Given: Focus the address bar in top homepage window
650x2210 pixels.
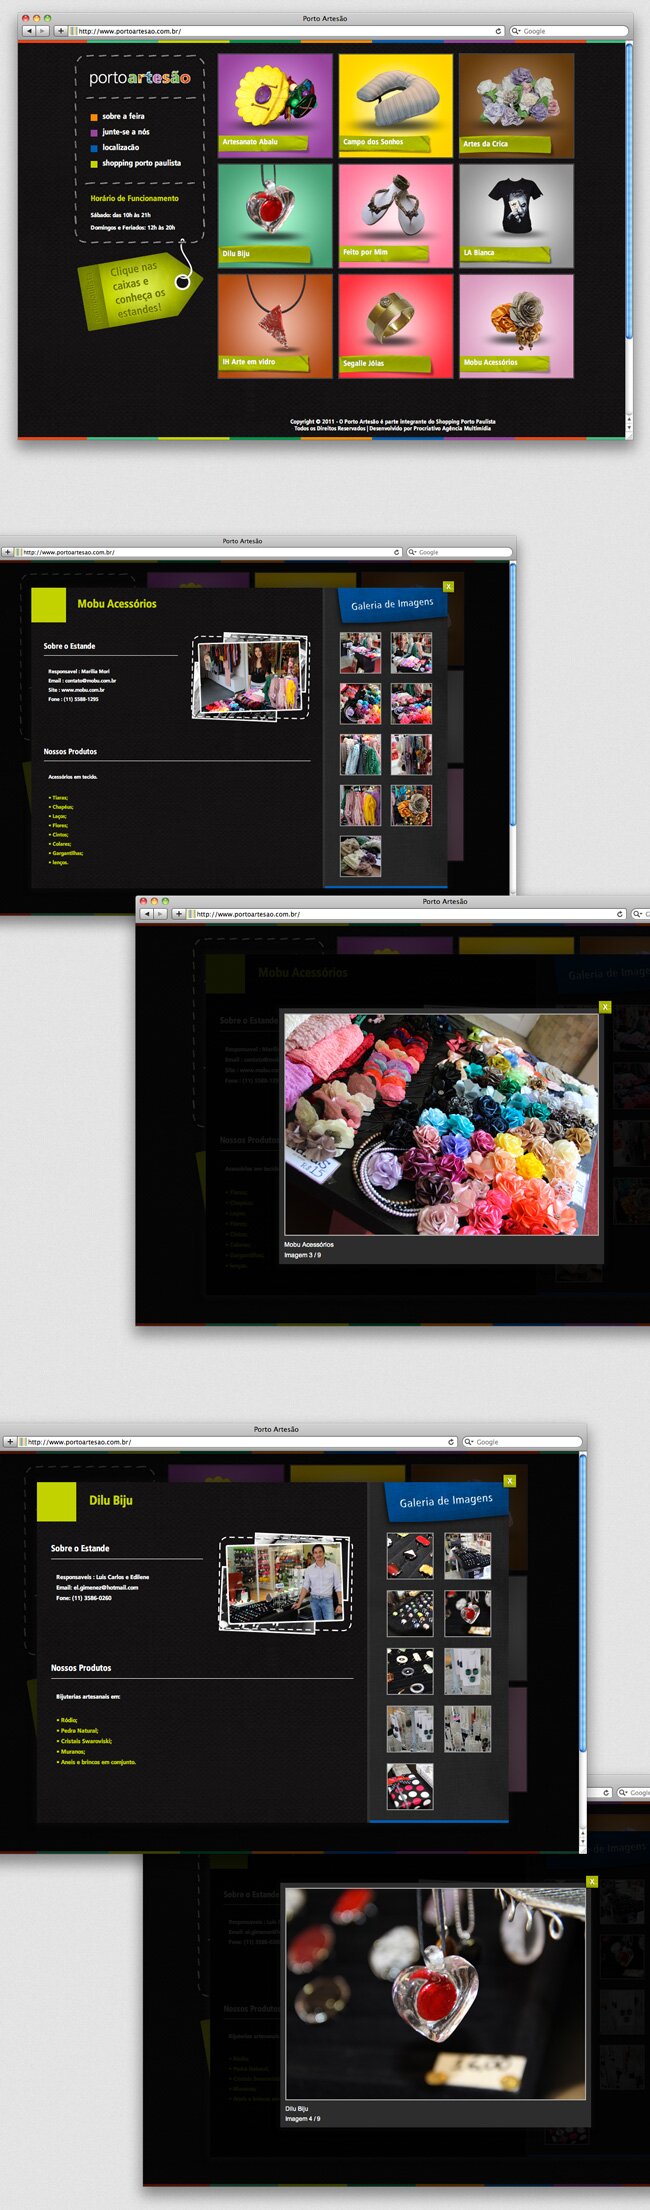Looking at the screenshot, I should point(286,31).
